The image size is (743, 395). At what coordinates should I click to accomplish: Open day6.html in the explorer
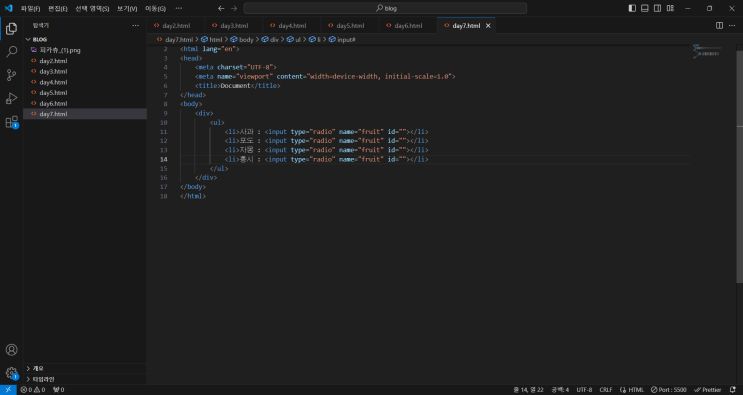pyautogui.click(x=85, y=104)
